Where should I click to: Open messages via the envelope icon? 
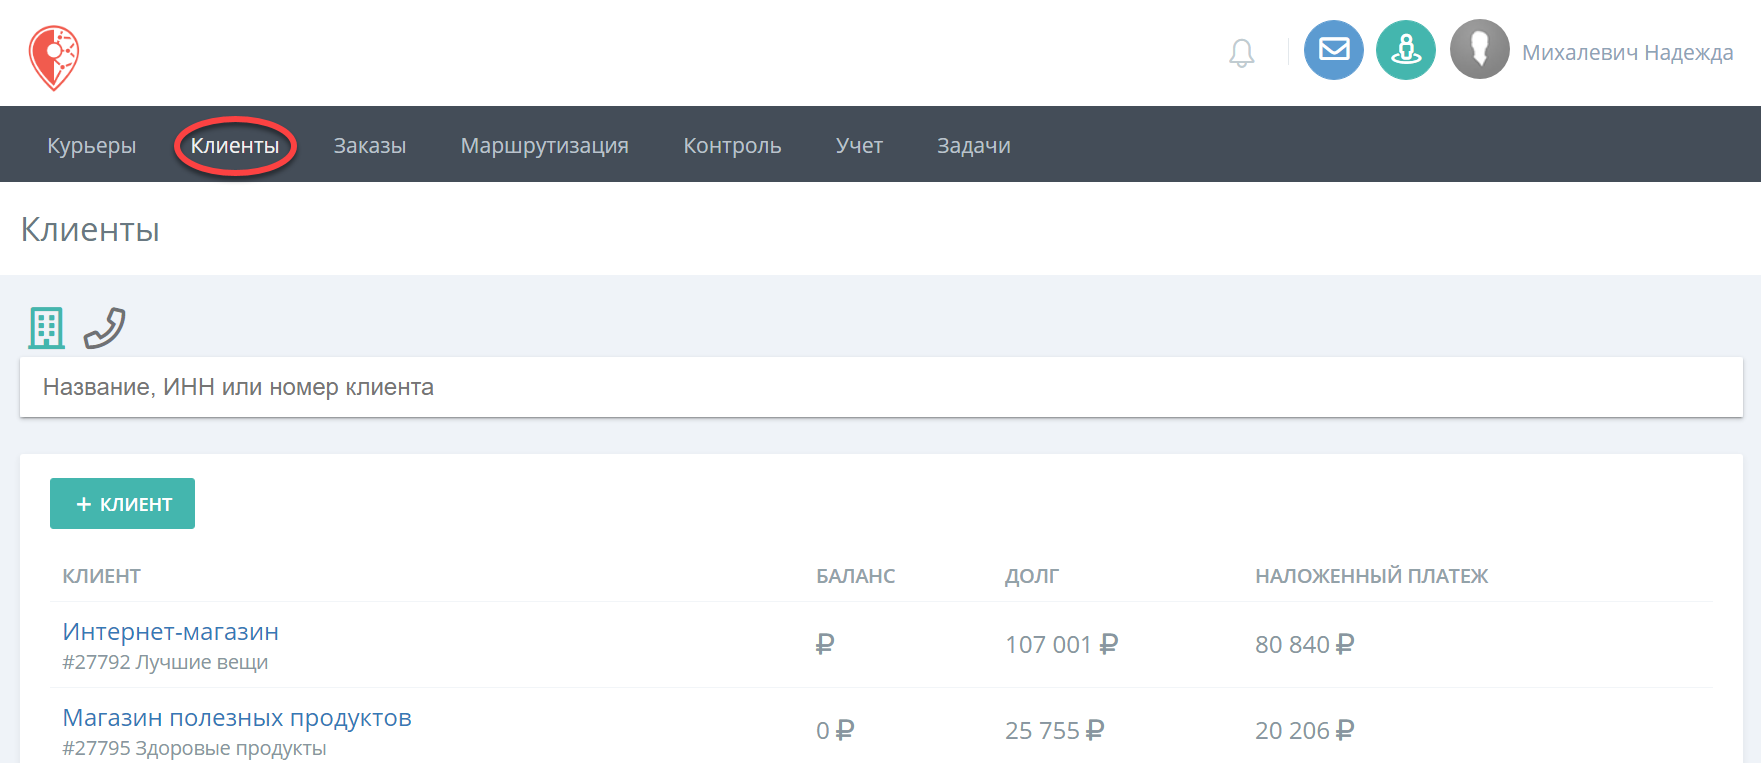[1334, 50]
